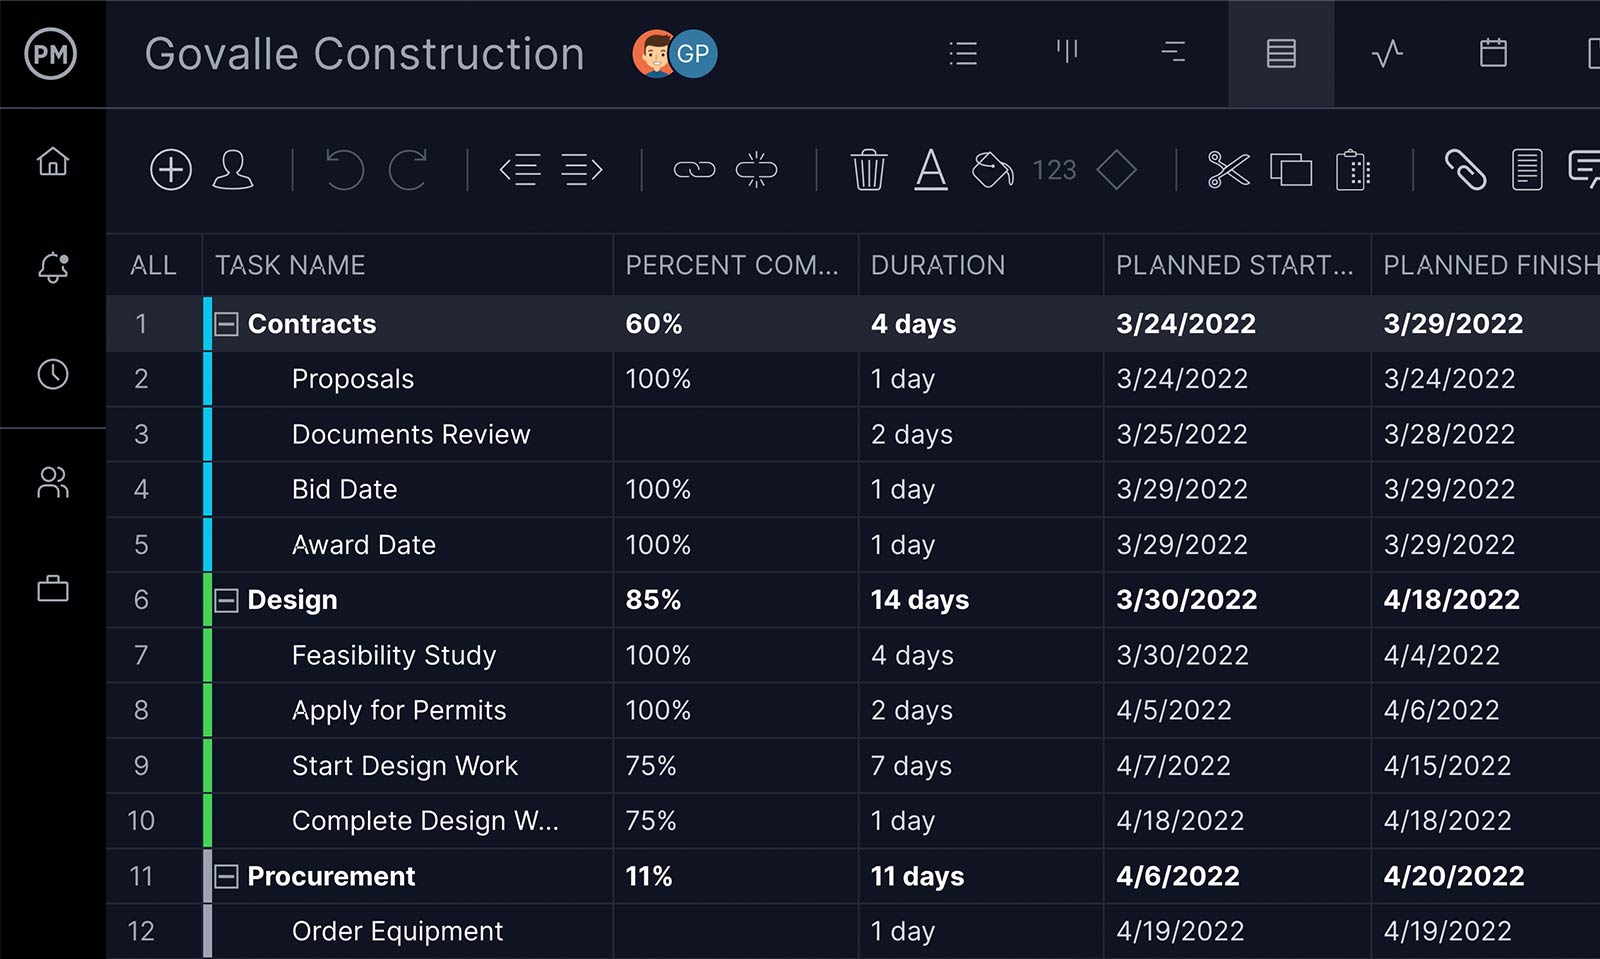
Task: Click the assign person icon
Action: 233,170
